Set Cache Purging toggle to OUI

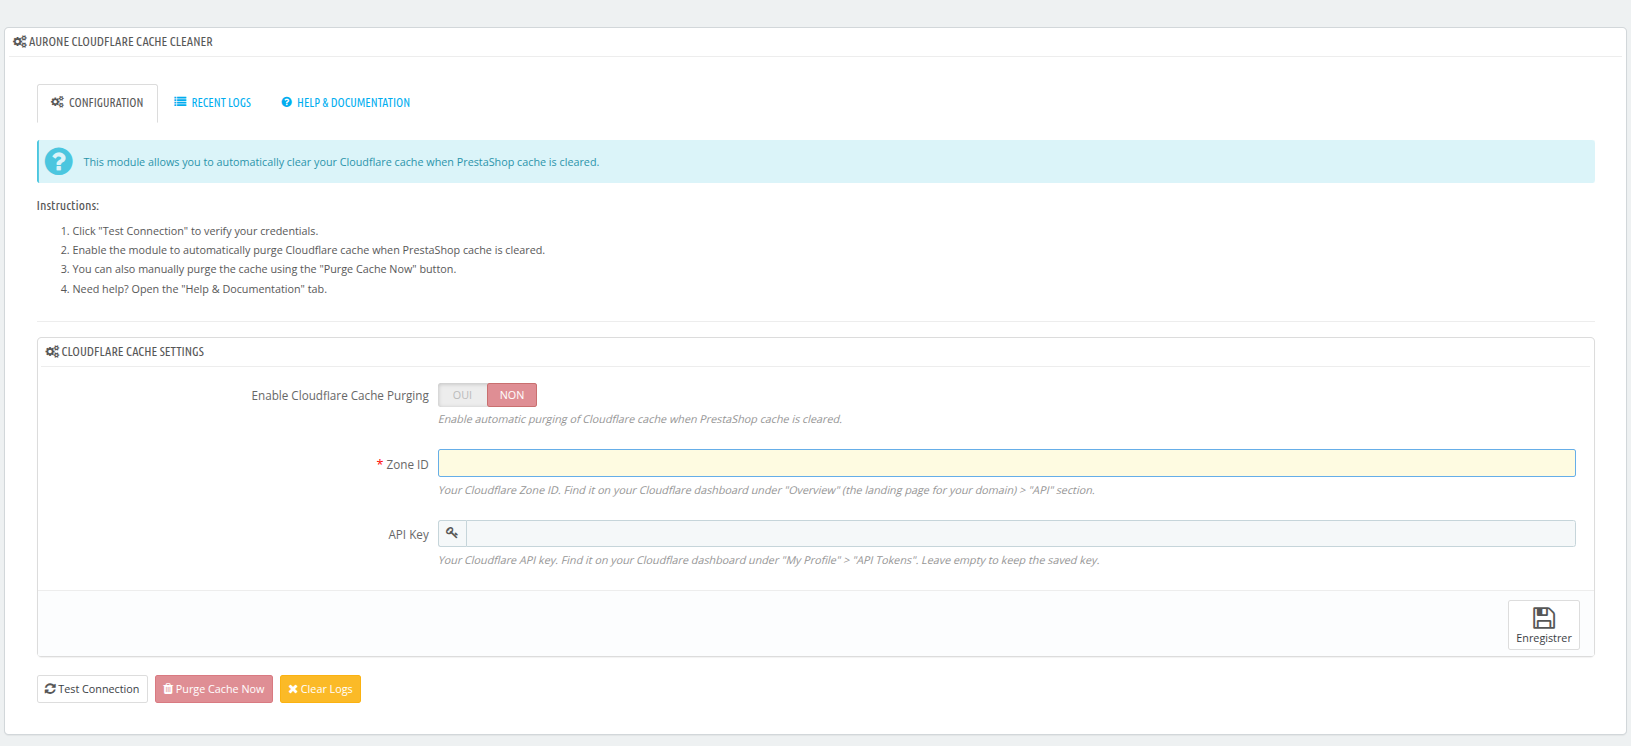pyautogui.click(x=462, y=395)
